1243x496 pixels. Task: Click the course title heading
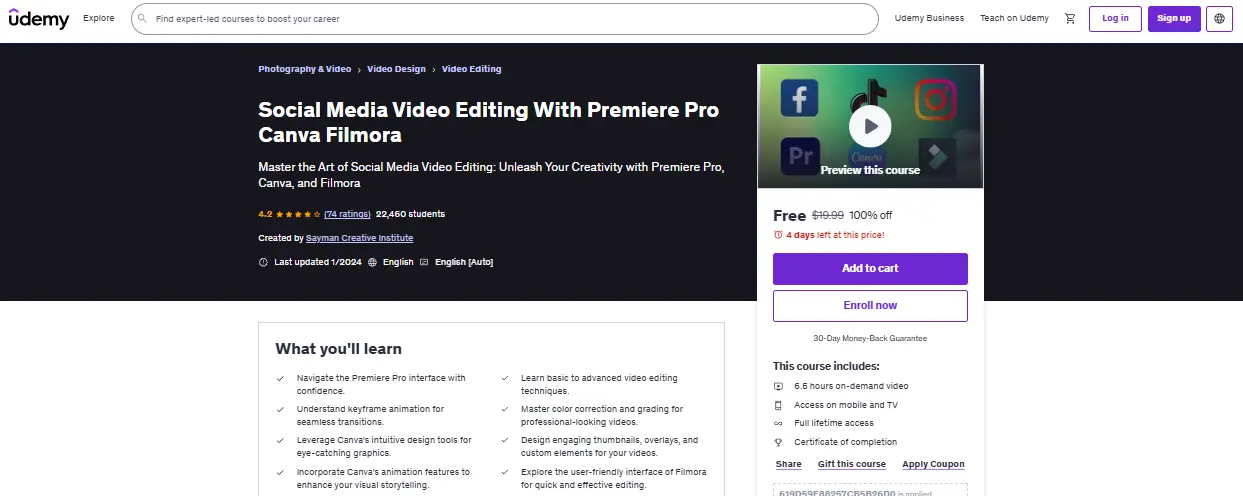click(488, 122)
